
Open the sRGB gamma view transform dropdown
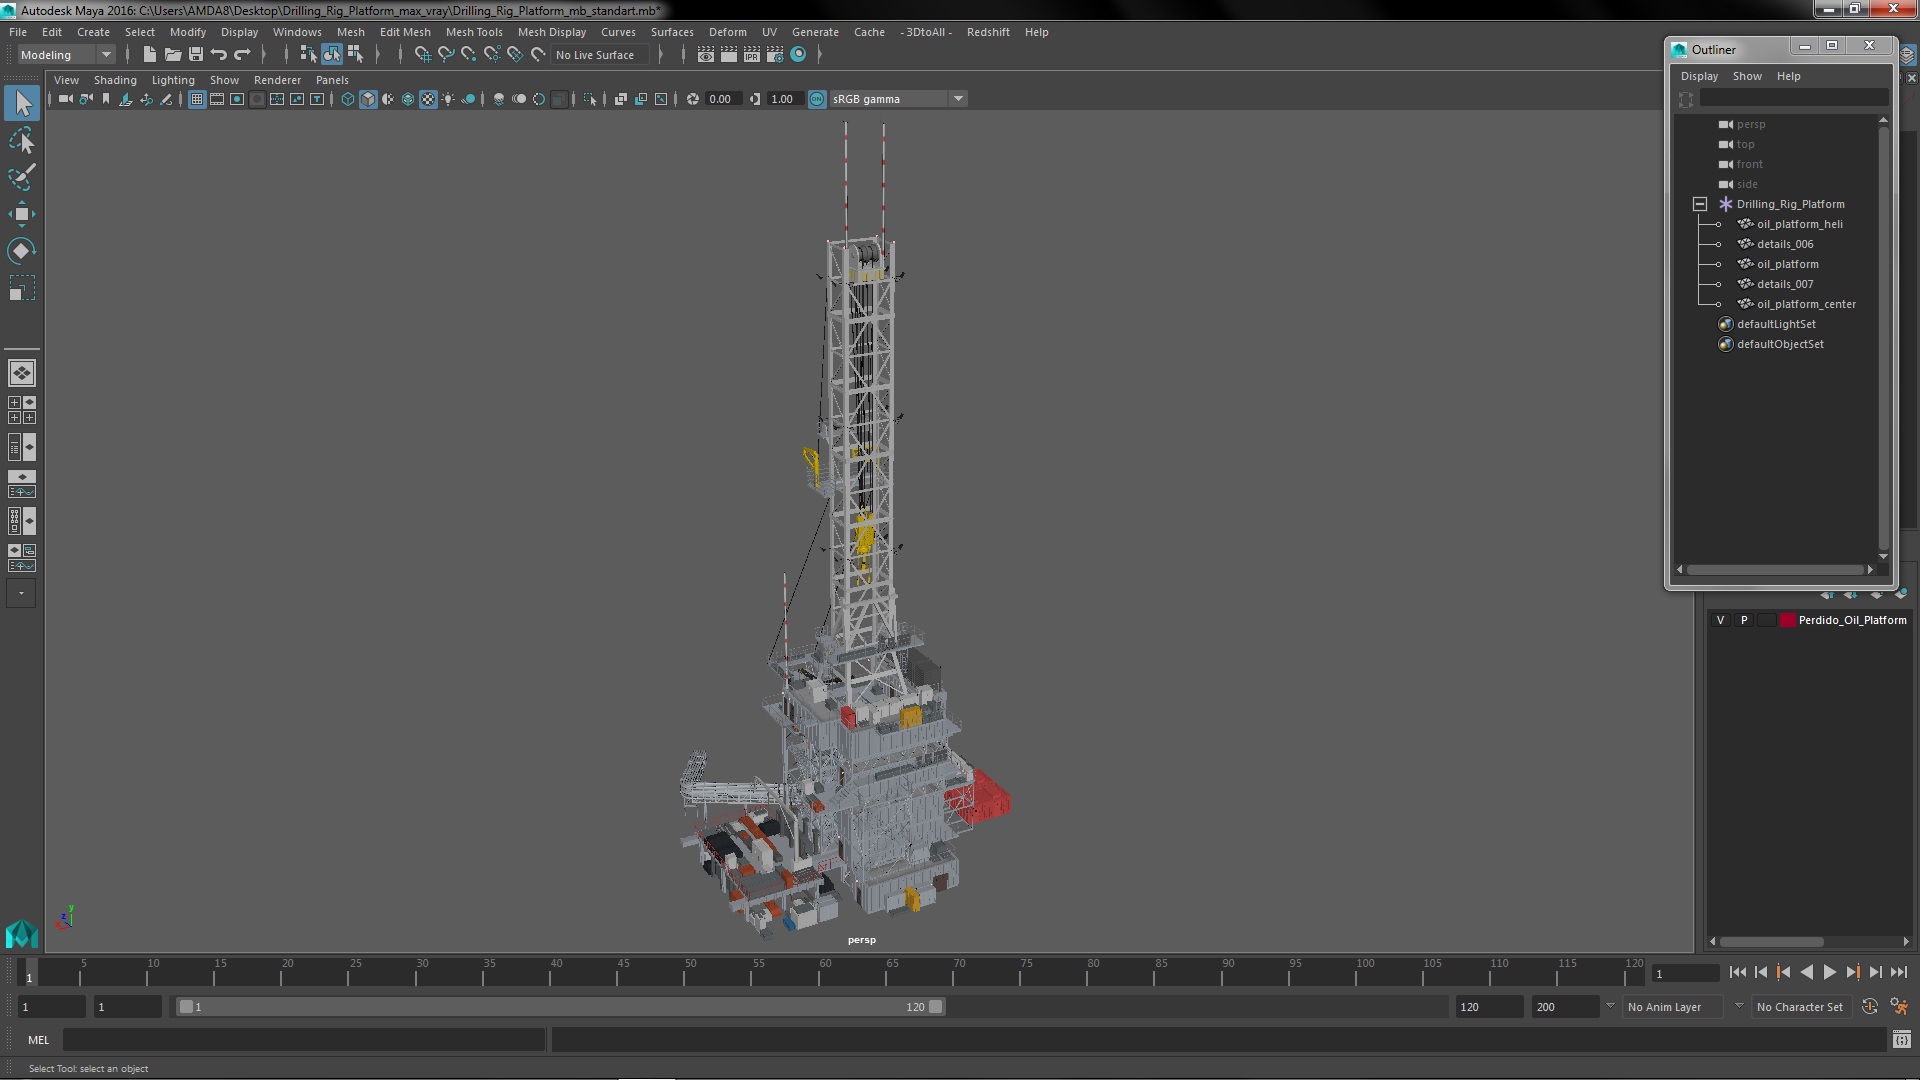(958, 99)
